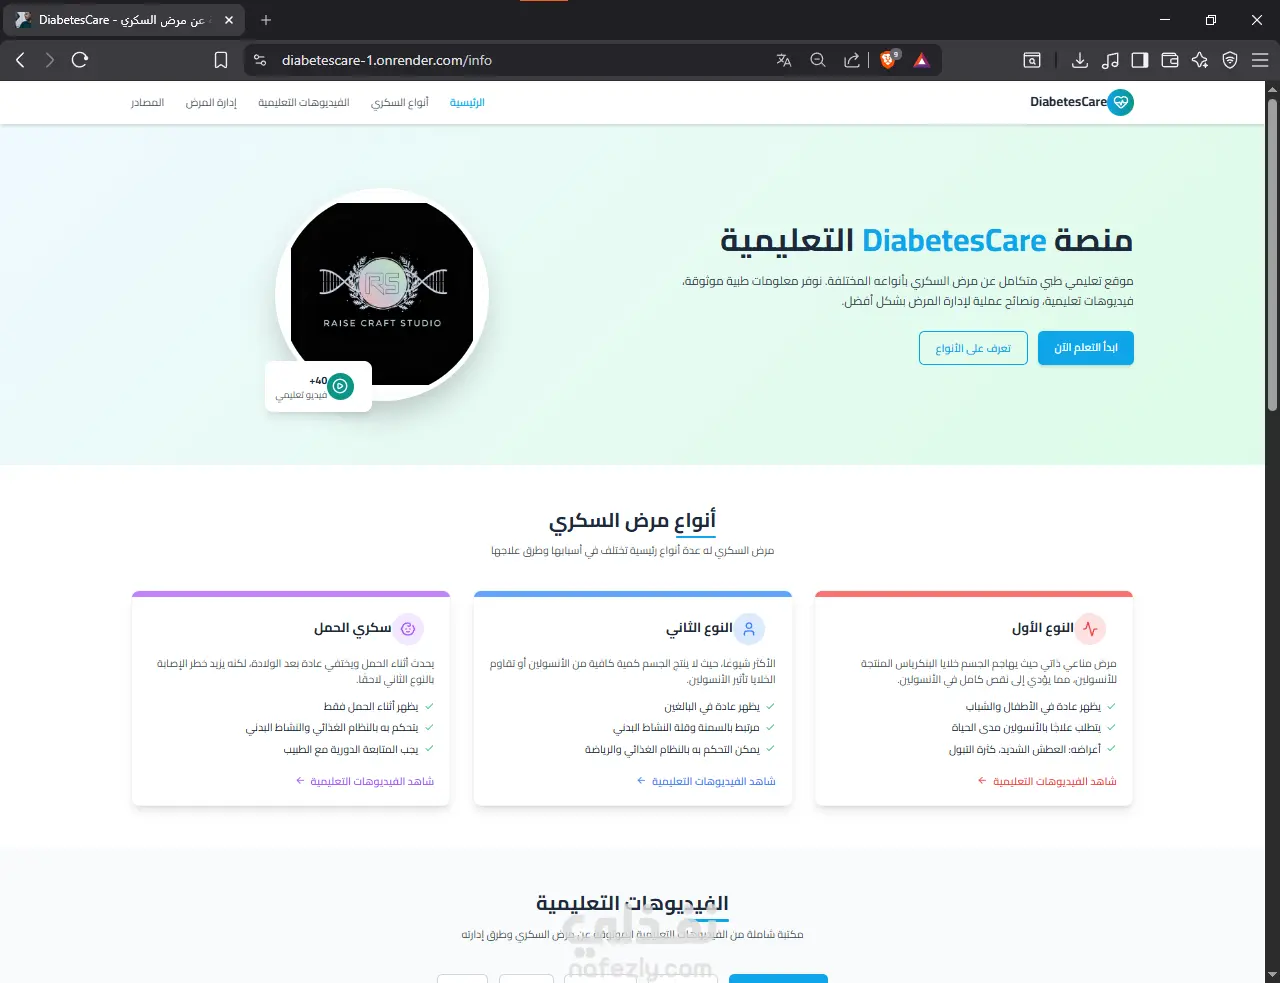Click the Raise Craft Studio hero image
Image resolution: width=1280 pixels, height=983 pixels.
pos(382,294)
